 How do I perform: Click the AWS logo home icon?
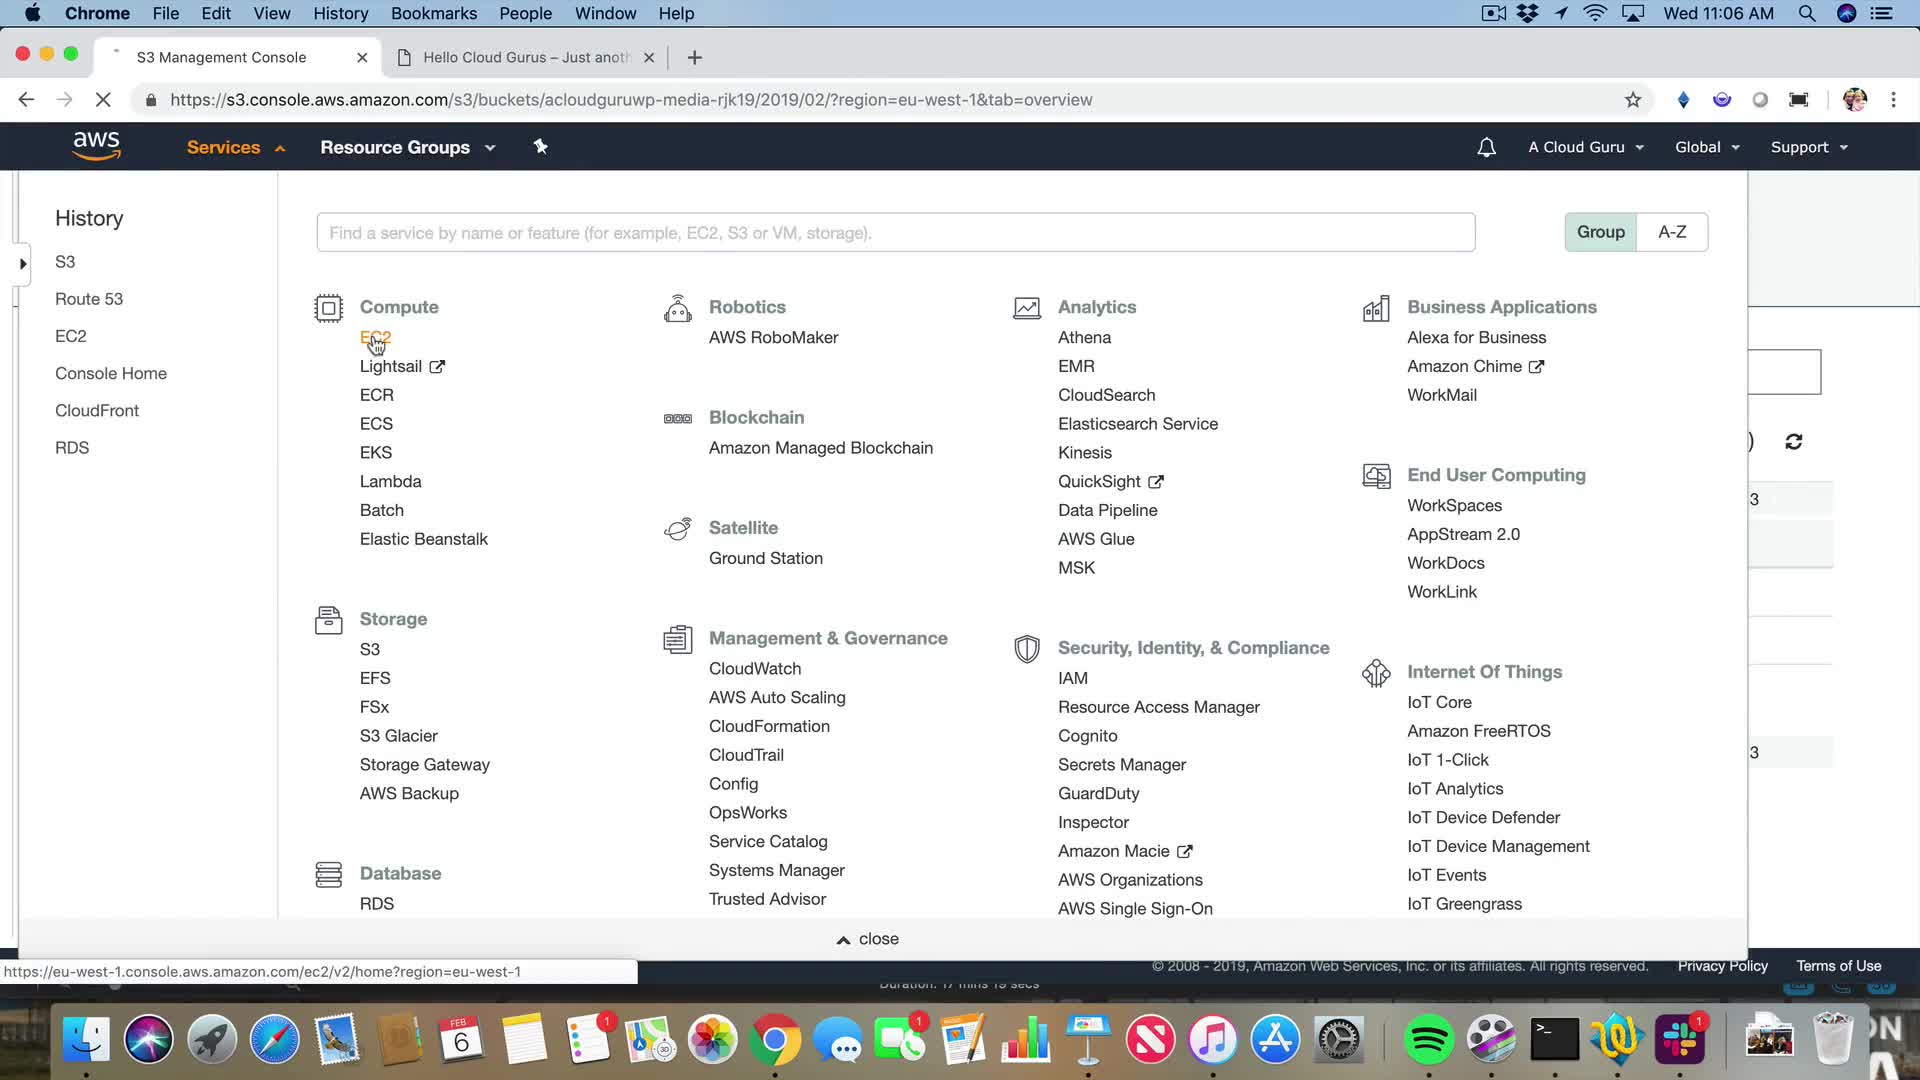pos(96,146)
